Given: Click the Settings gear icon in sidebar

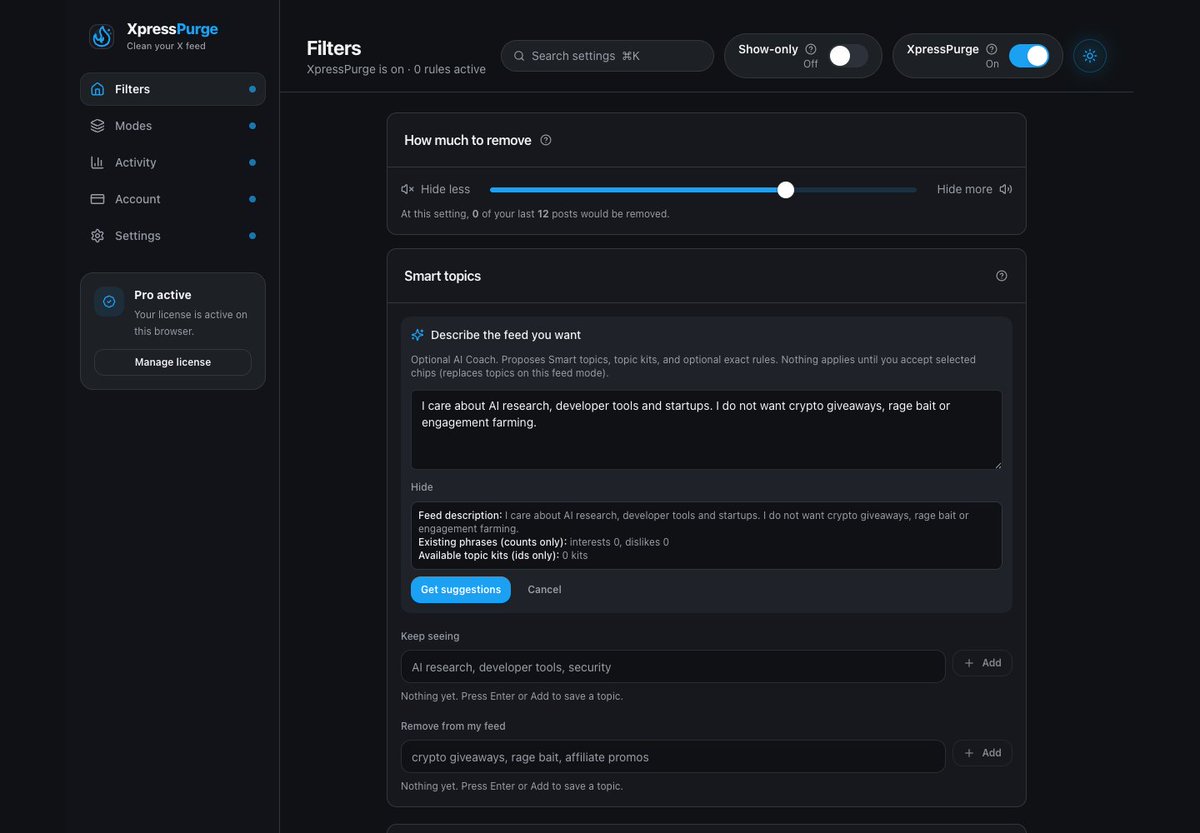Looking at the screenshot, I should pyautogui.click(x=97, y=236).
